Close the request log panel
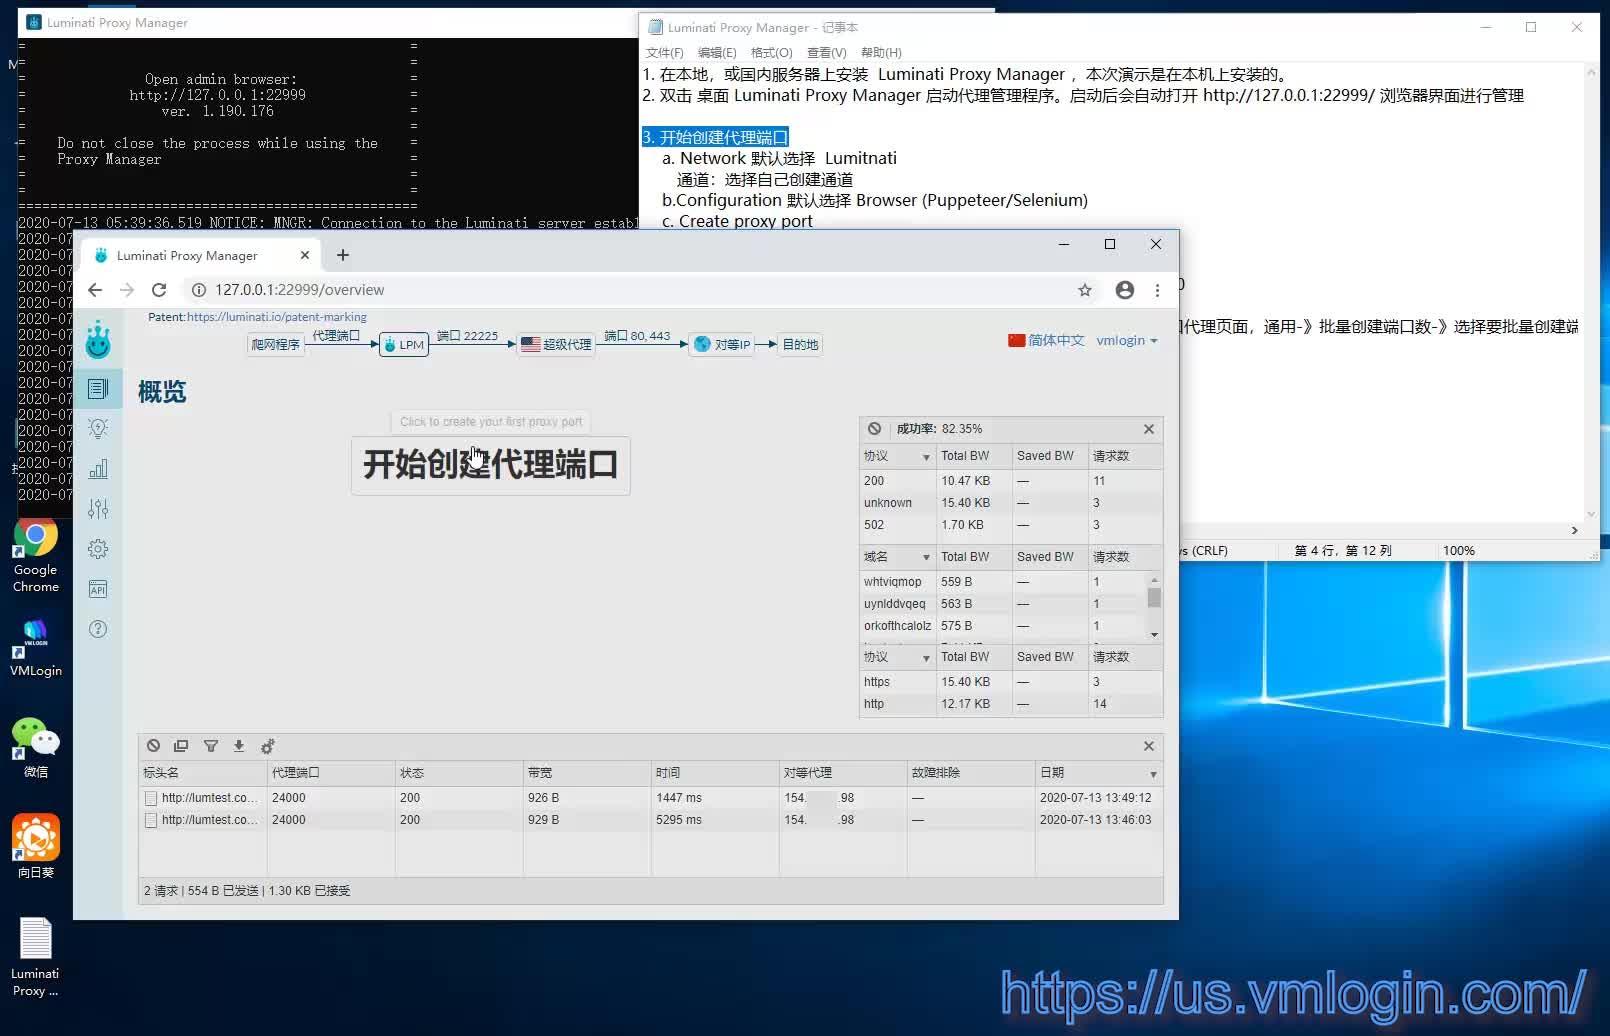The width and height of the screenshot is (1610, 1036). click(x=1149, y=746)
